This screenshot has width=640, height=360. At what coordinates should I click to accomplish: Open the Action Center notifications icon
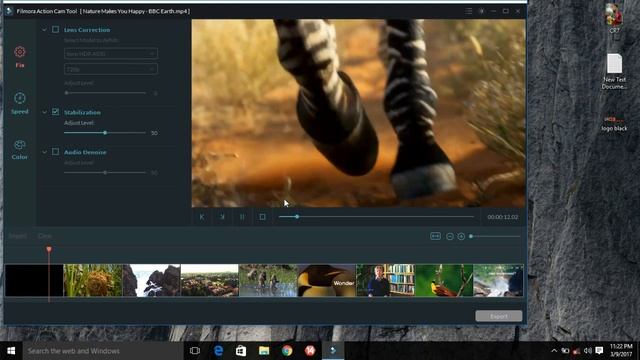click(599, 351)
